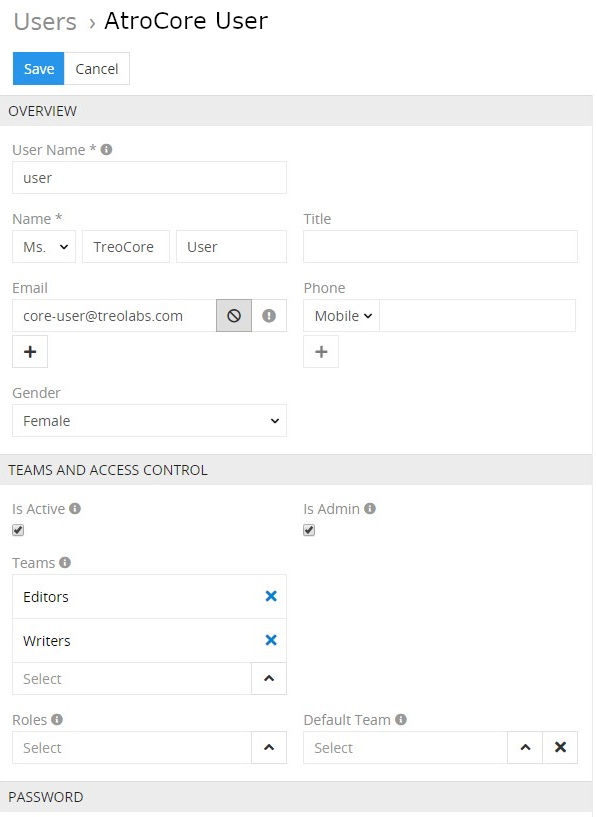
Task: Click the PASSWORD section header
Action: pos(296,797)
